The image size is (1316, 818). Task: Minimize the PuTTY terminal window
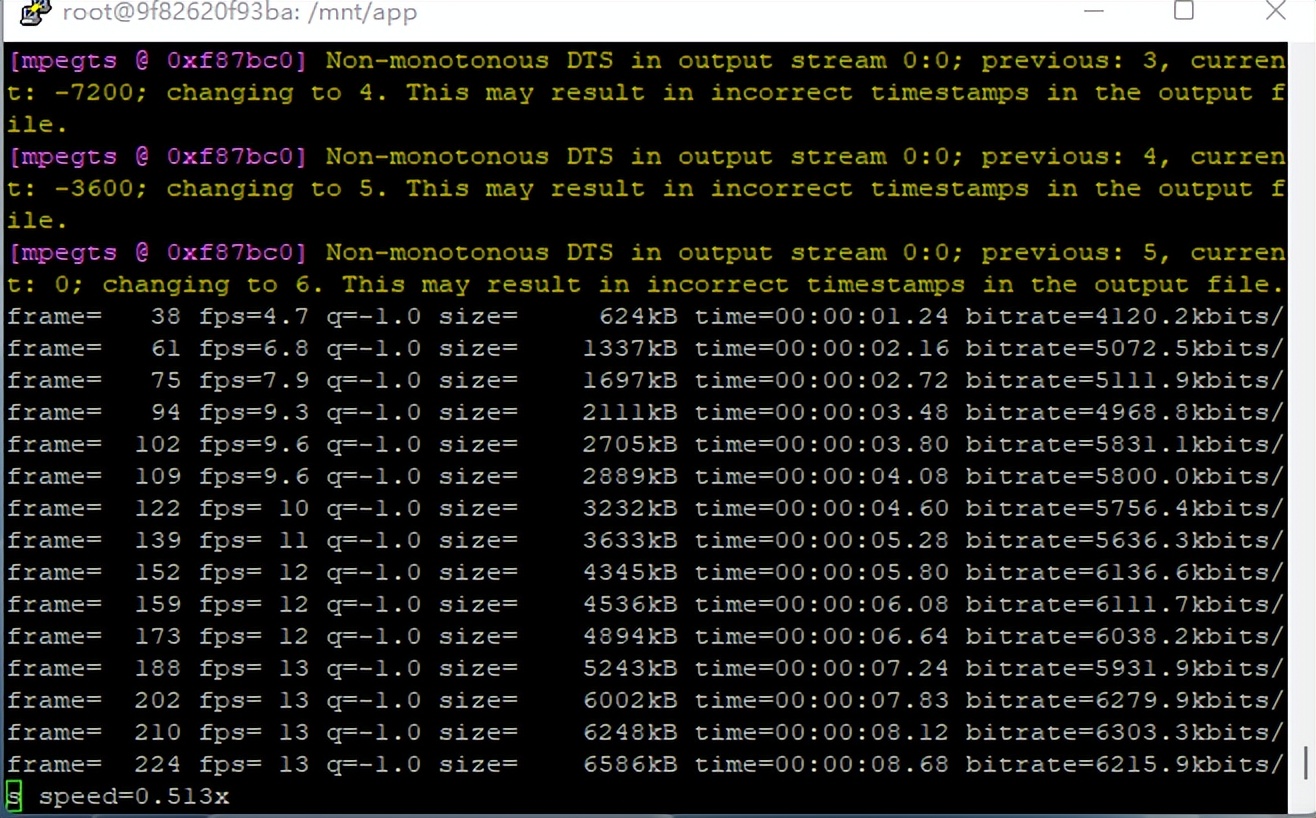pos(1094,12)
